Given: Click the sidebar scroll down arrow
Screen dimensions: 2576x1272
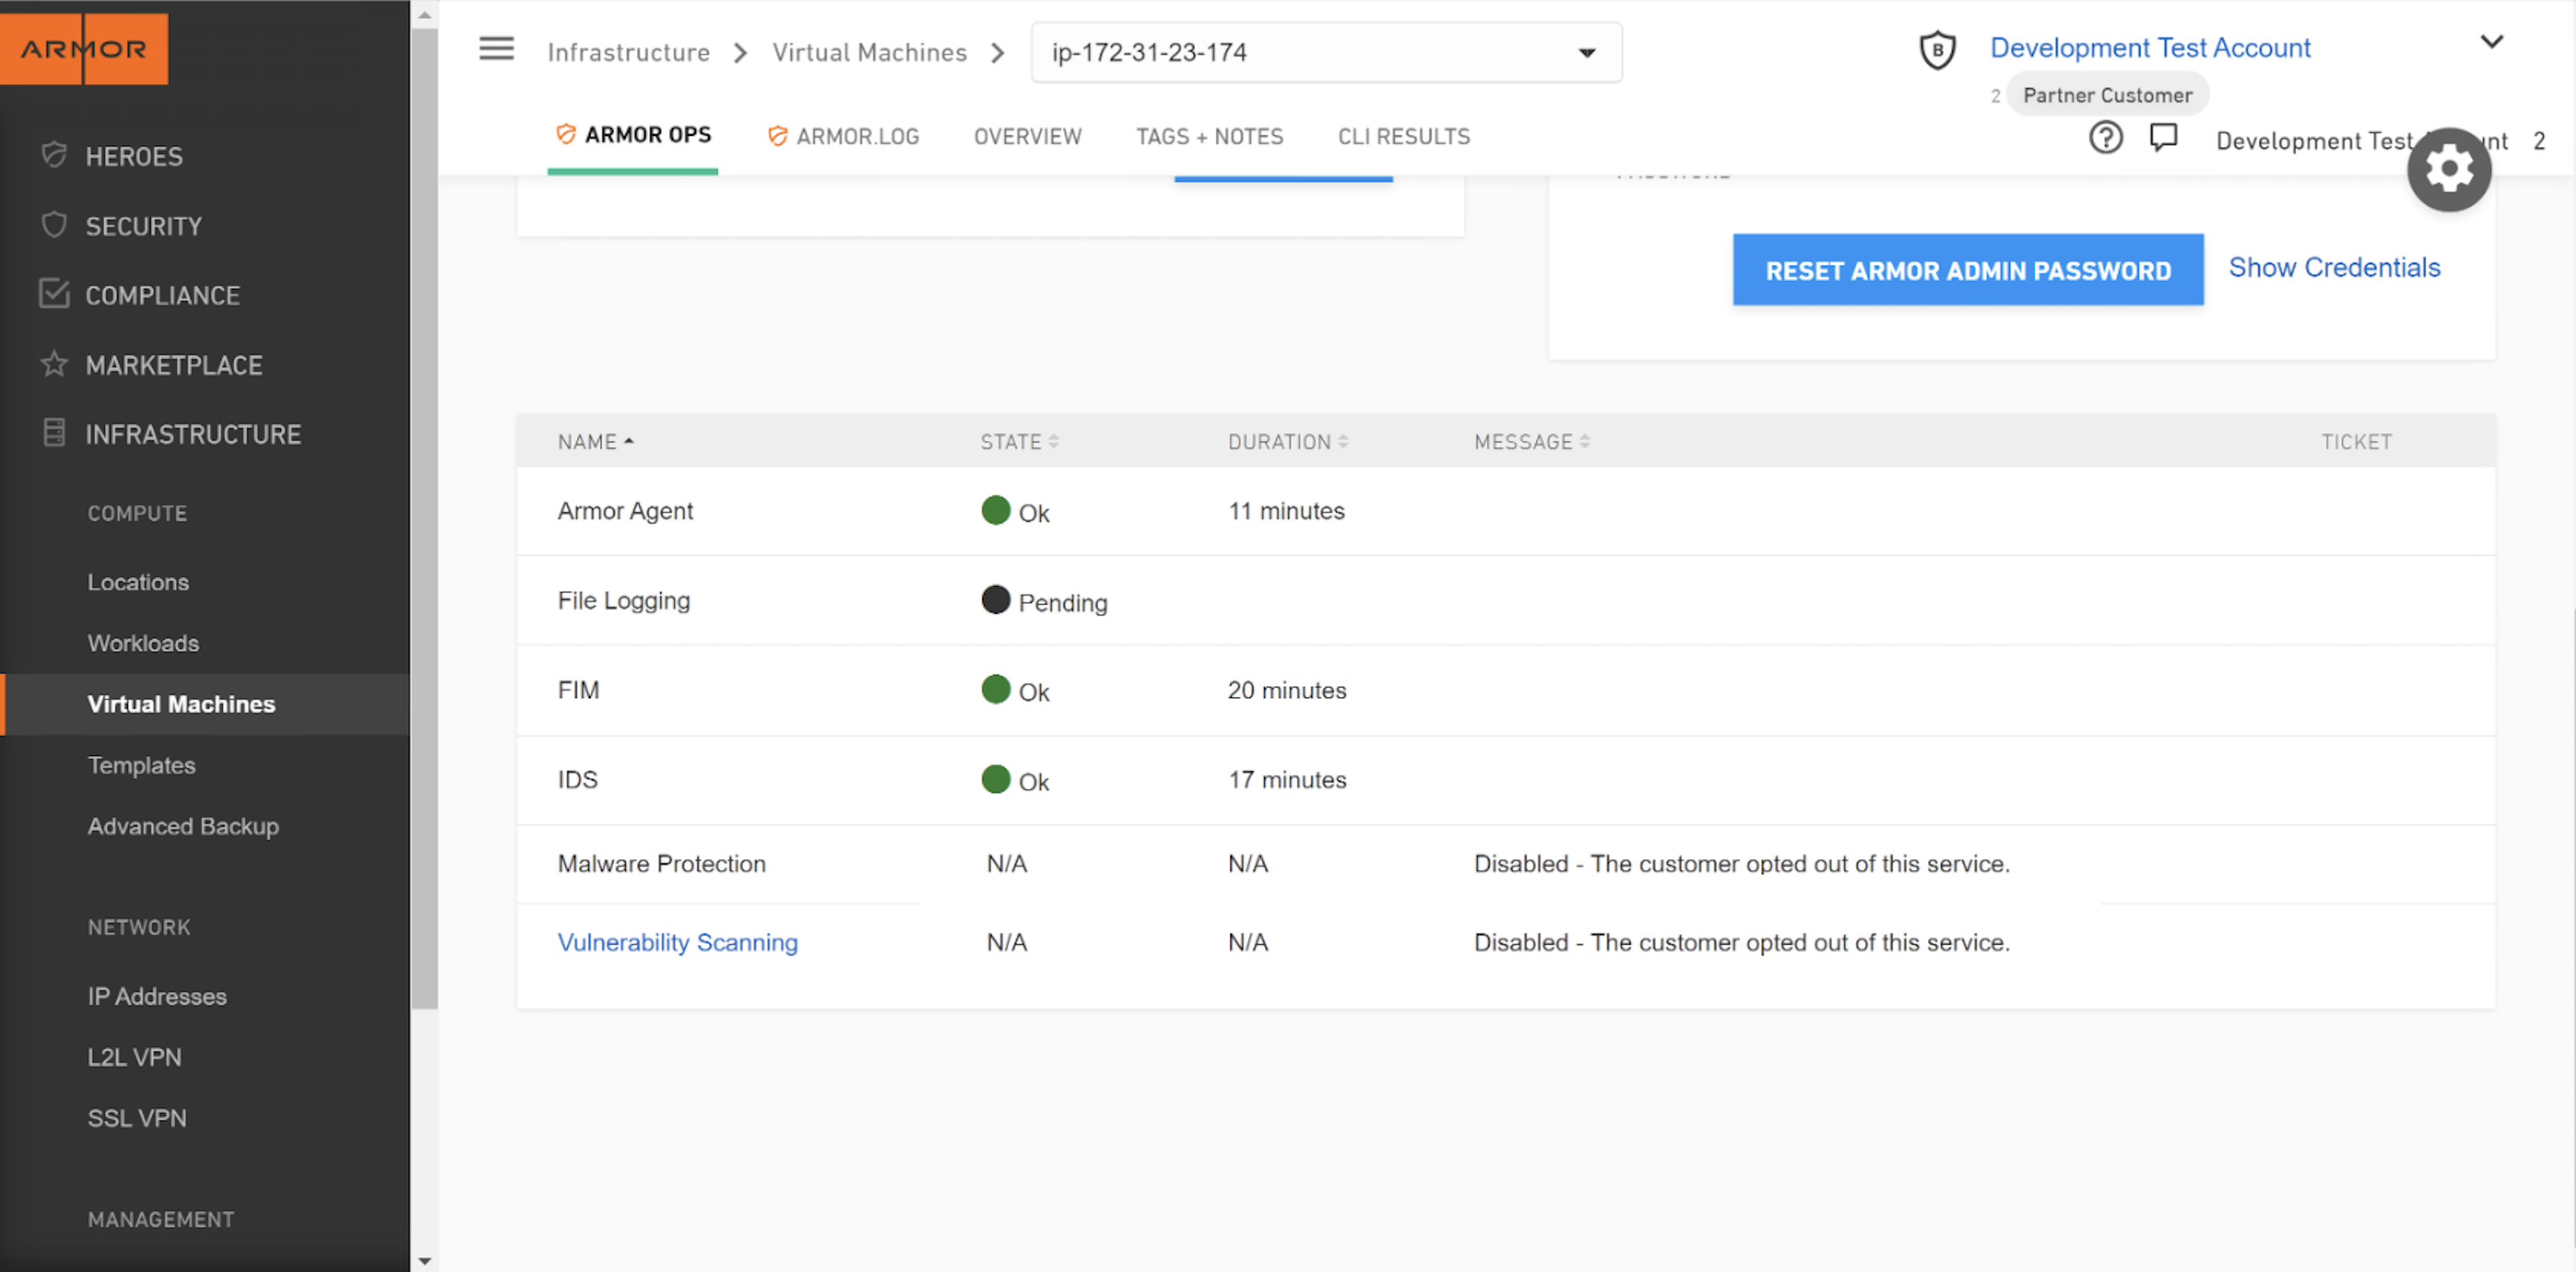Looking at the screenshot, I should pyautogui.click(x=424, y=1261).
